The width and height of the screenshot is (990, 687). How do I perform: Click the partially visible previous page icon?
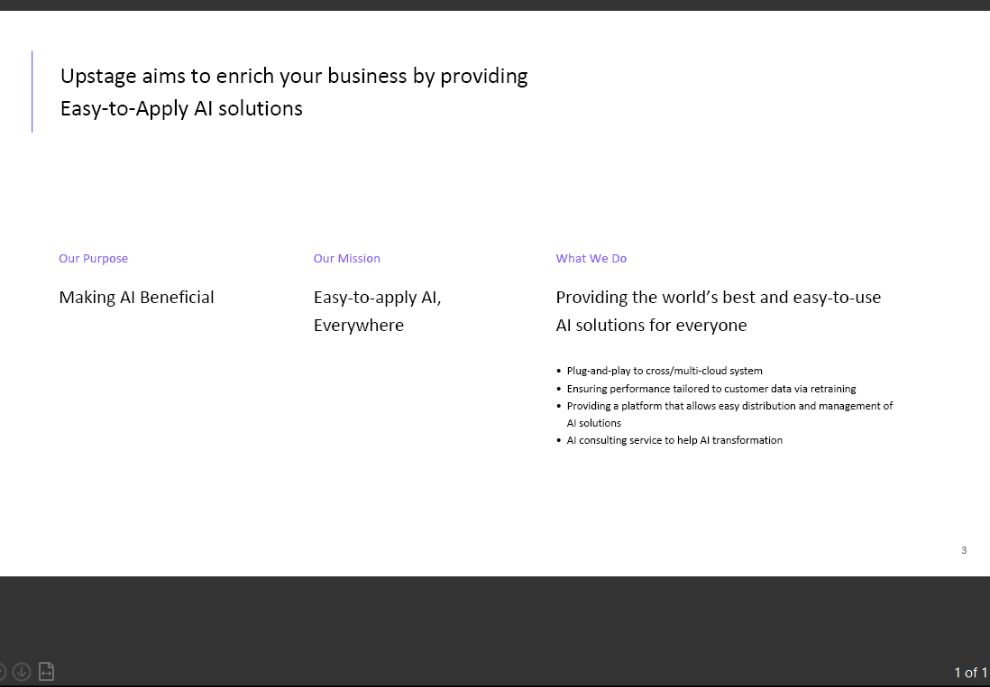[3, 671]
